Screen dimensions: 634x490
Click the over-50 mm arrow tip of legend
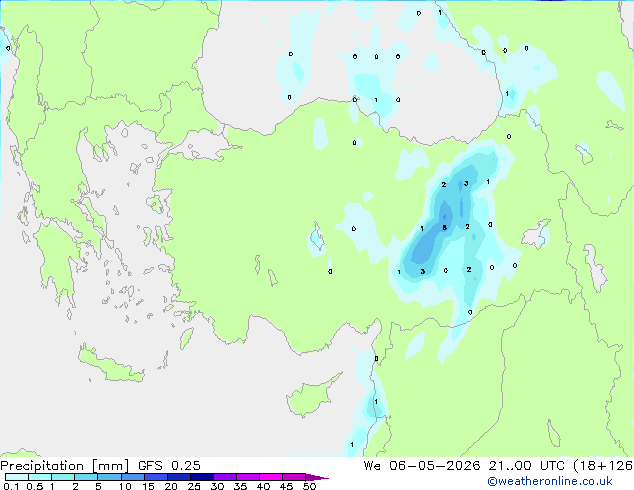tap(317, 477)
